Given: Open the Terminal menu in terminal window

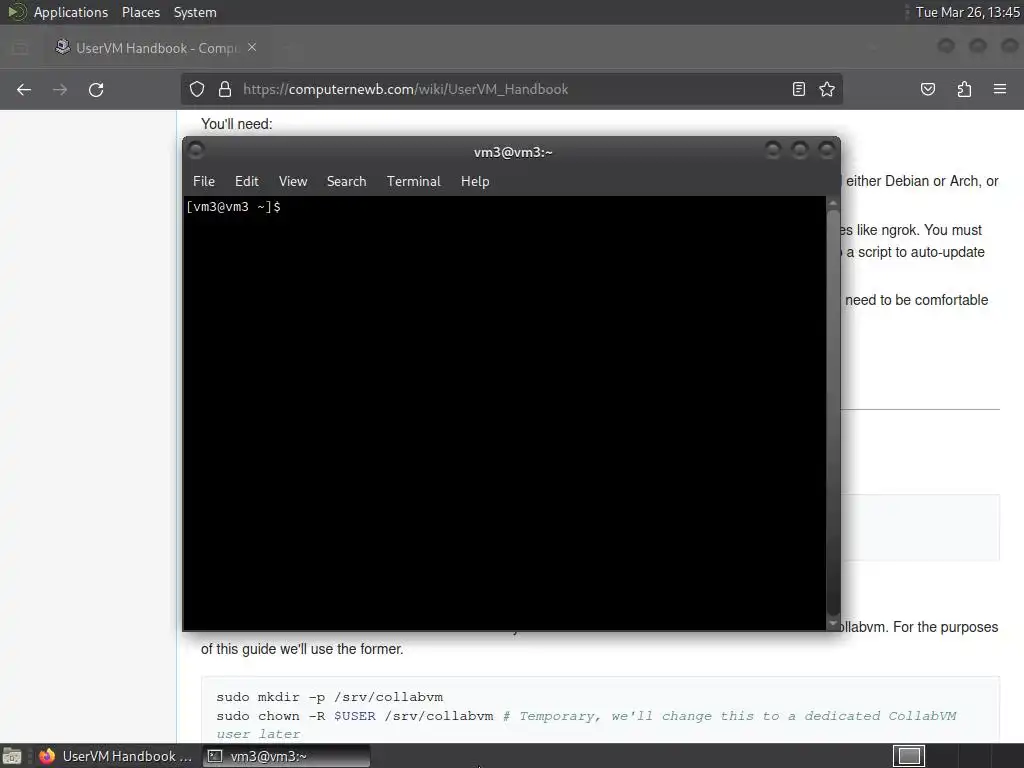Looking at the screenshot, I should 413,182.
